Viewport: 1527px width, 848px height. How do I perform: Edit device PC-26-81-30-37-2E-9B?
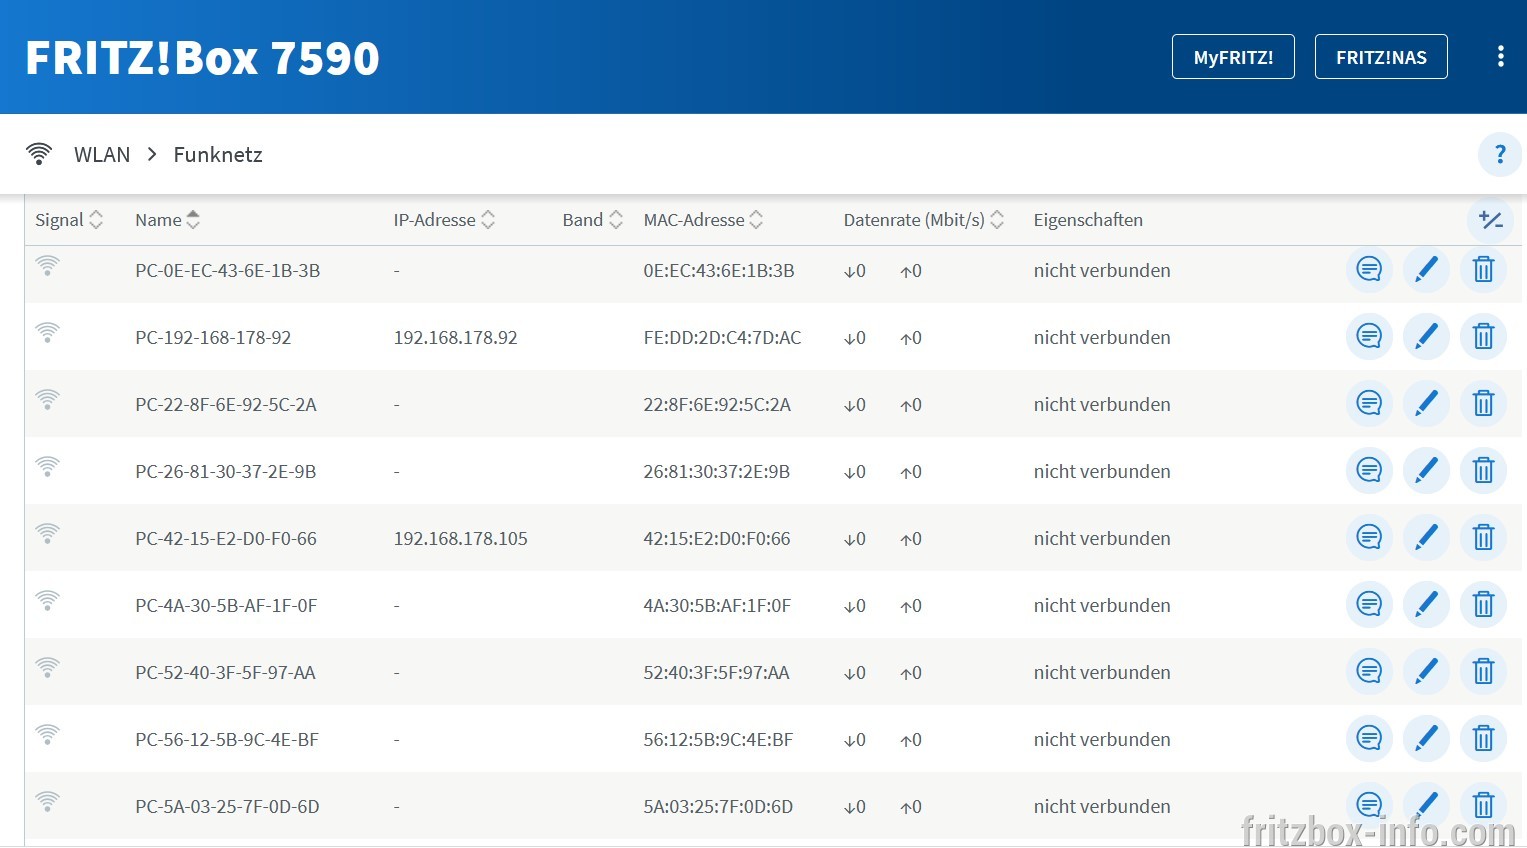pyautogui.click(x=1426, y=471)
